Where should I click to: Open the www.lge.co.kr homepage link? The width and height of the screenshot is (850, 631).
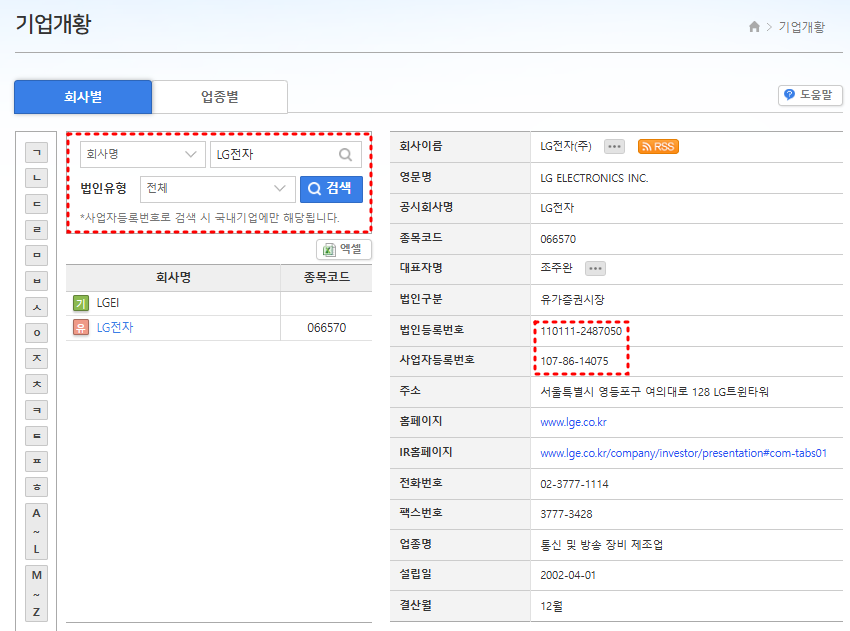coord(574,422)
